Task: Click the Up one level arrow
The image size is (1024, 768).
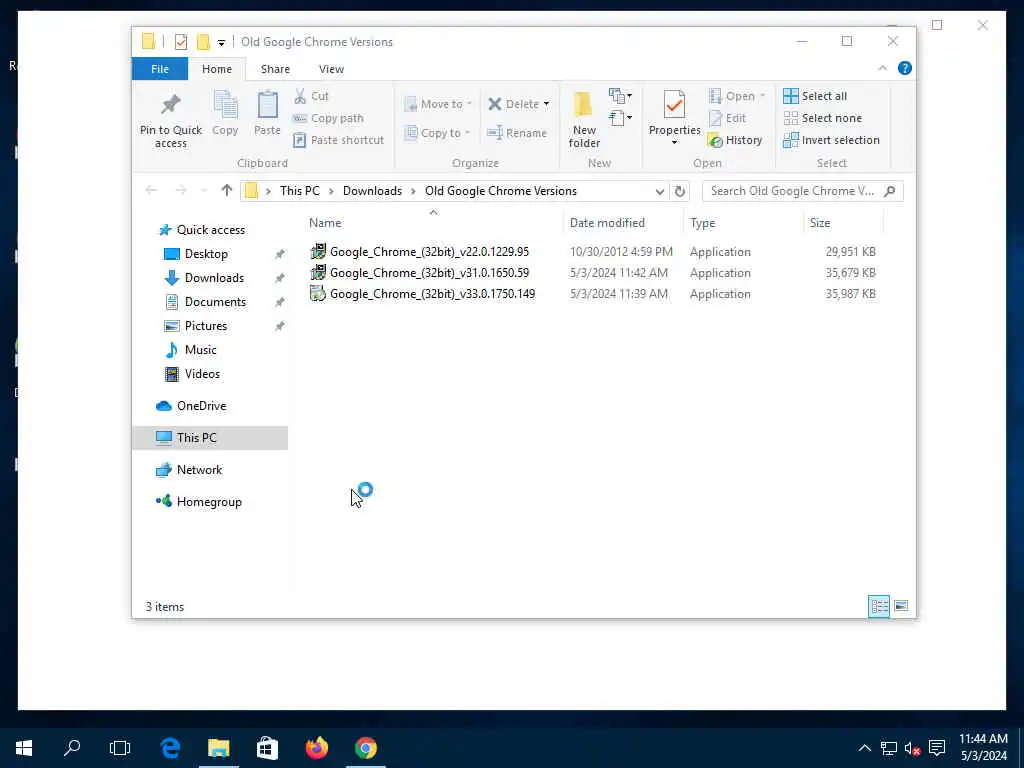Action: click(227, 190)
